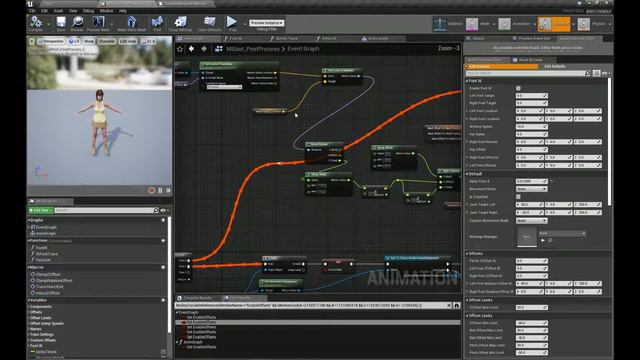
Task: Expand the Offset Limits variable category
Action: (x=29, y=318)
